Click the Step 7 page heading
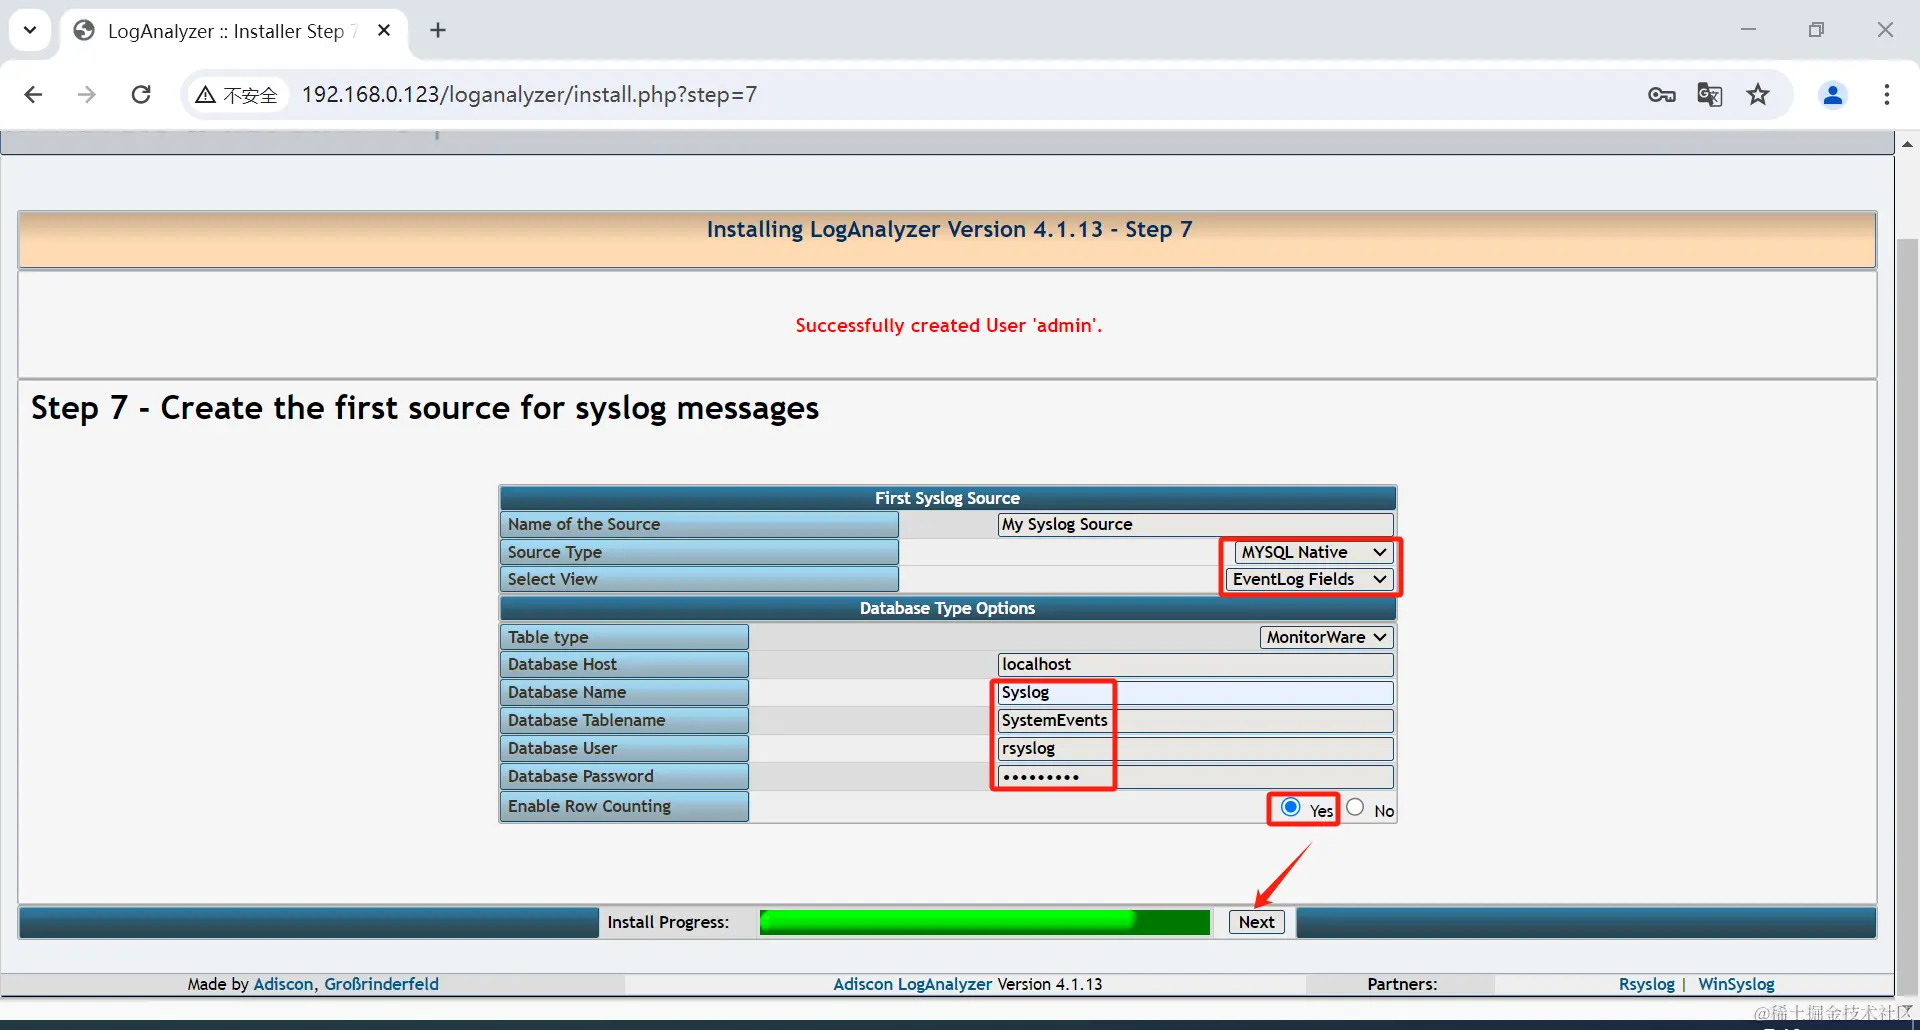Screen dimensions: 1920x1030 (x=425, y=408)
